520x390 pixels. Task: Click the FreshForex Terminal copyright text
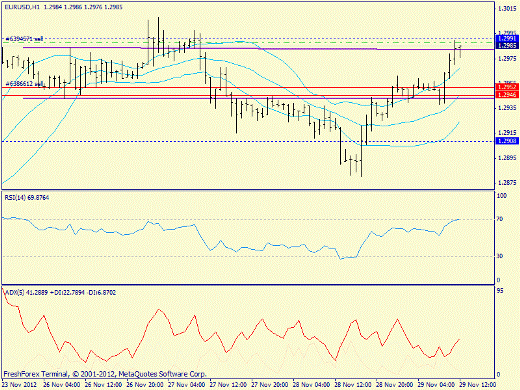[105, 374]
